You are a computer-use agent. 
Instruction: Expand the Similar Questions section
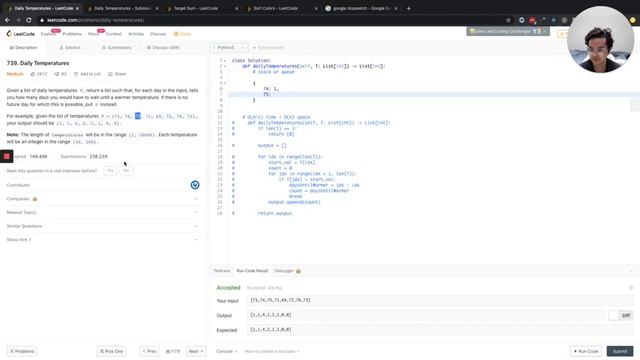[x=196, y=226]
